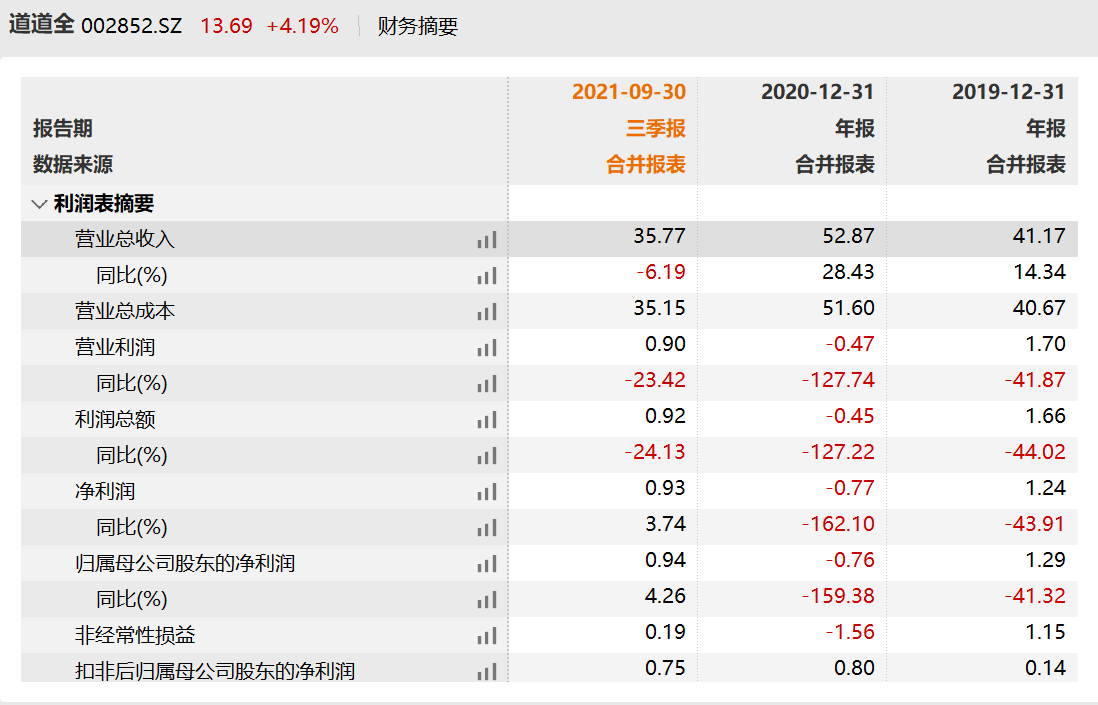
Task: Click chart icon beside 营业总成本
Action: point(487,312)
